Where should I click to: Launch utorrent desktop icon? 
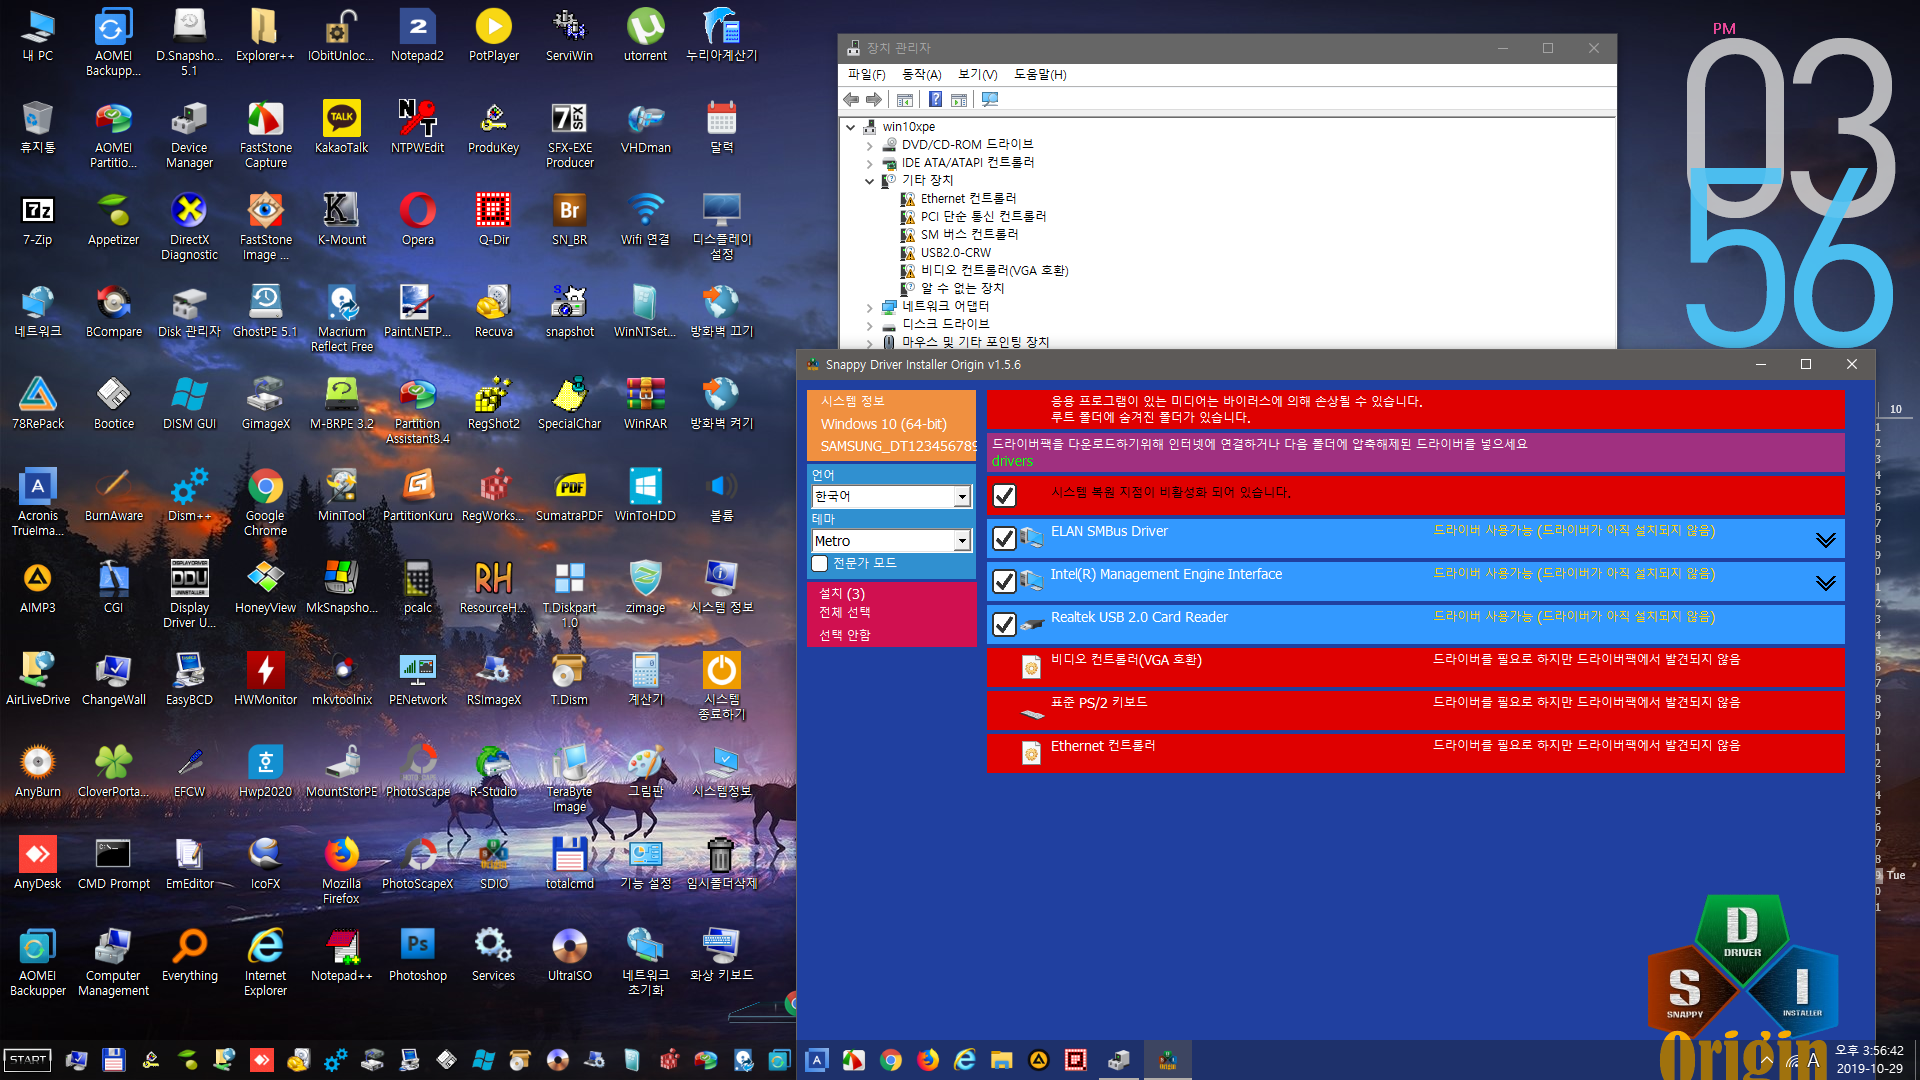645,35
